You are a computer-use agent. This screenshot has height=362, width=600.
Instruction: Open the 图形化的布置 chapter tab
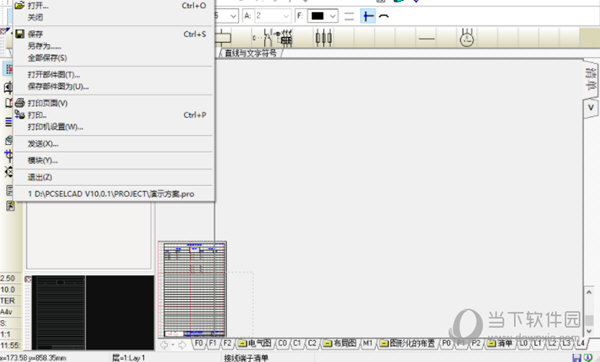tap(408, 343)
